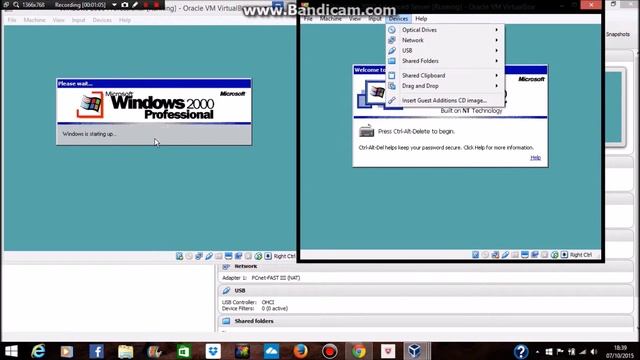Click optical disc indicator in right VM status bar

[x=485, y=255]
